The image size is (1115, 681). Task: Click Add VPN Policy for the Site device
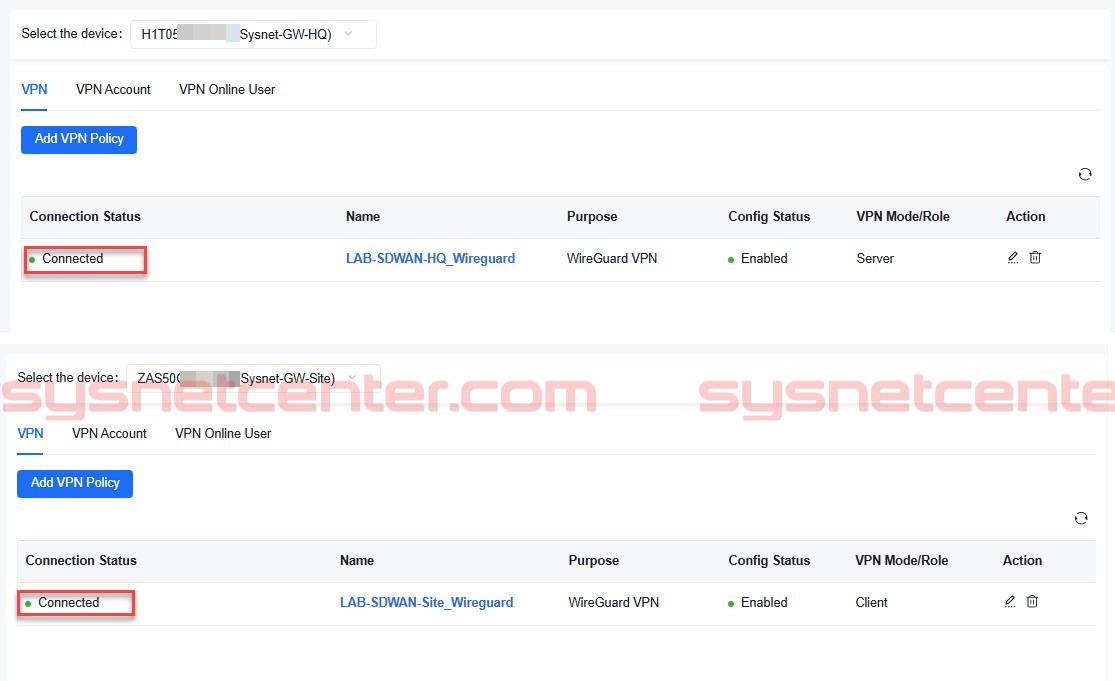(x=74, y=483)
